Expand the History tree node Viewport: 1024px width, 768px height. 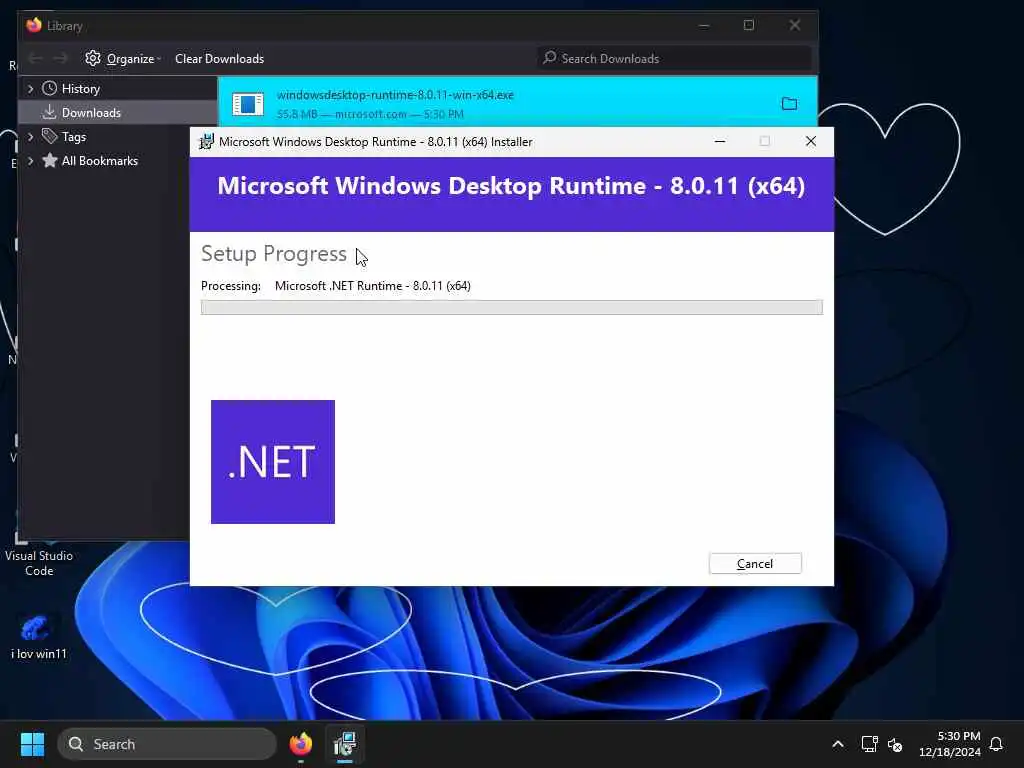click(30, 89)
